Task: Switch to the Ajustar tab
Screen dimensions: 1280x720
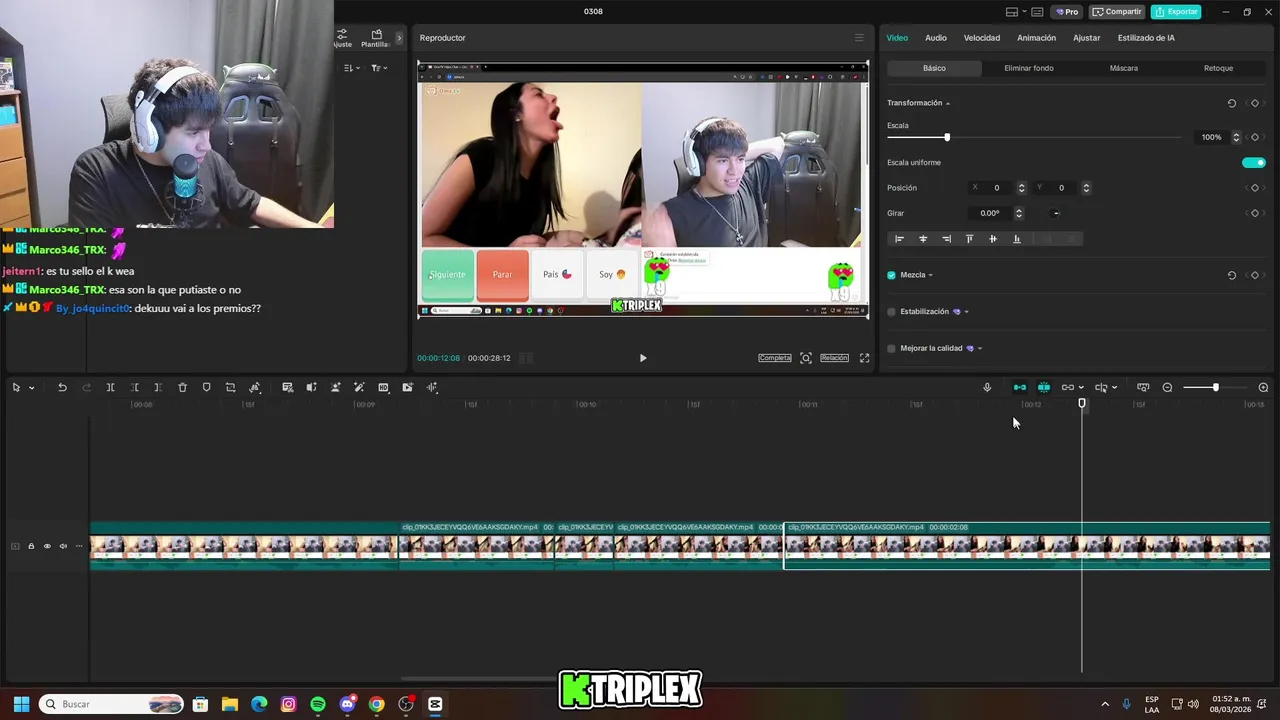Action: (1086, 38)
